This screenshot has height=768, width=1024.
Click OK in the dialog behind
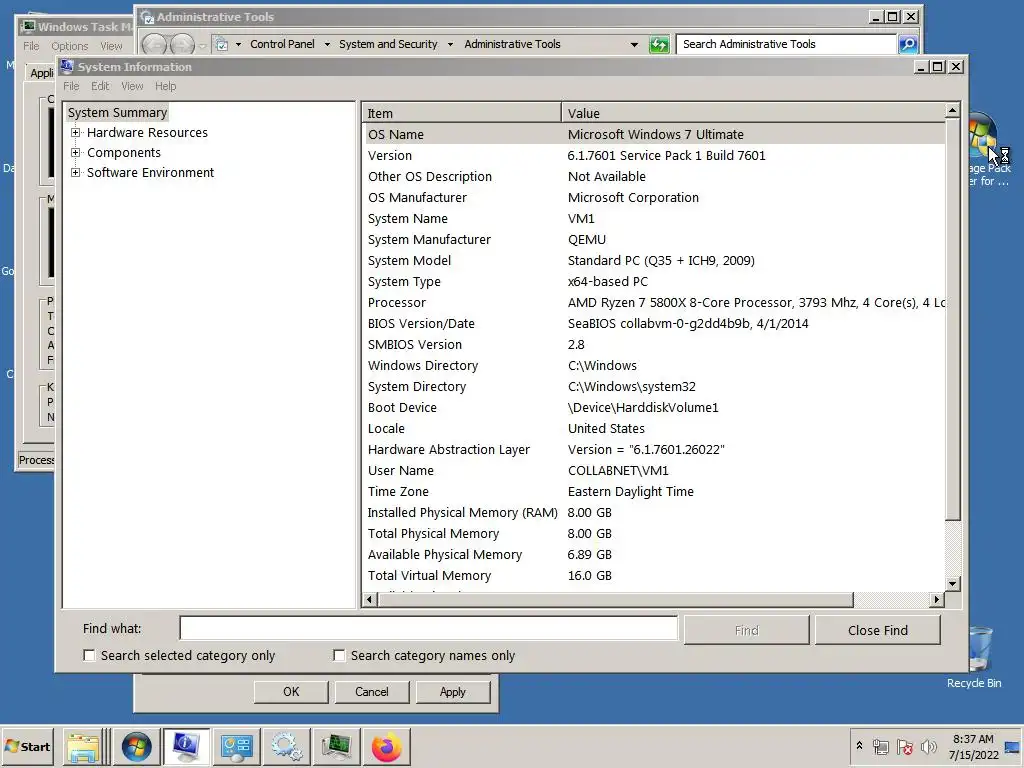(x=291, y=692)
